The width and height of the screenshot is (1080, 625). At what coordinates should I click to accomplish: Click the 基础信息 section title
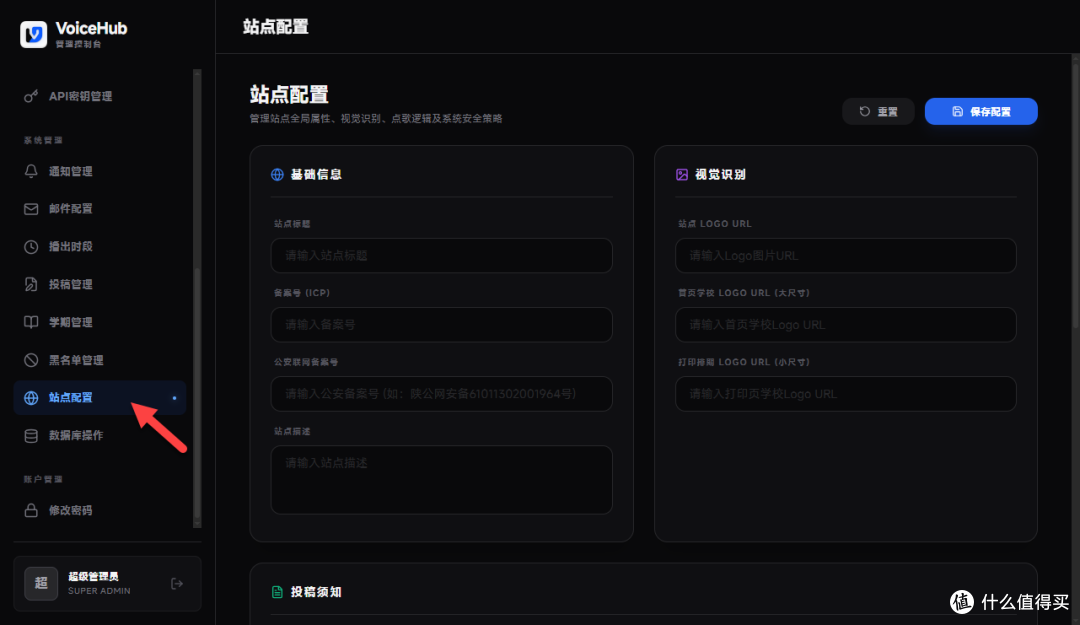tap(316, 174)
